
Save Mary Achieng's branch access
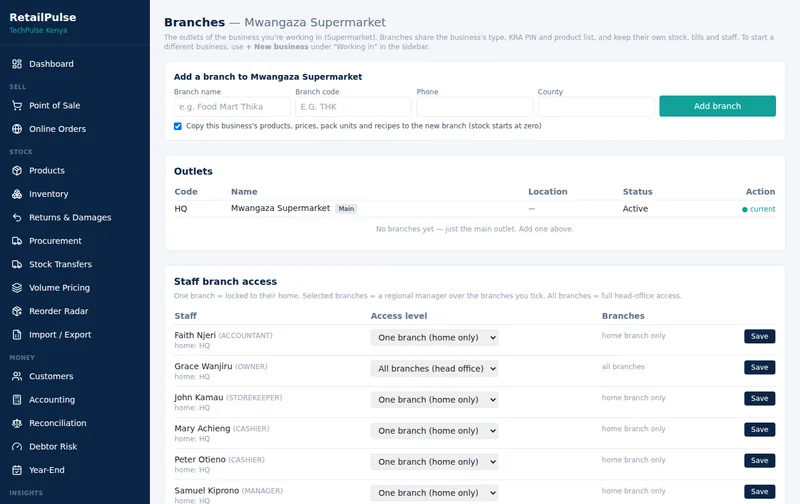760,430
